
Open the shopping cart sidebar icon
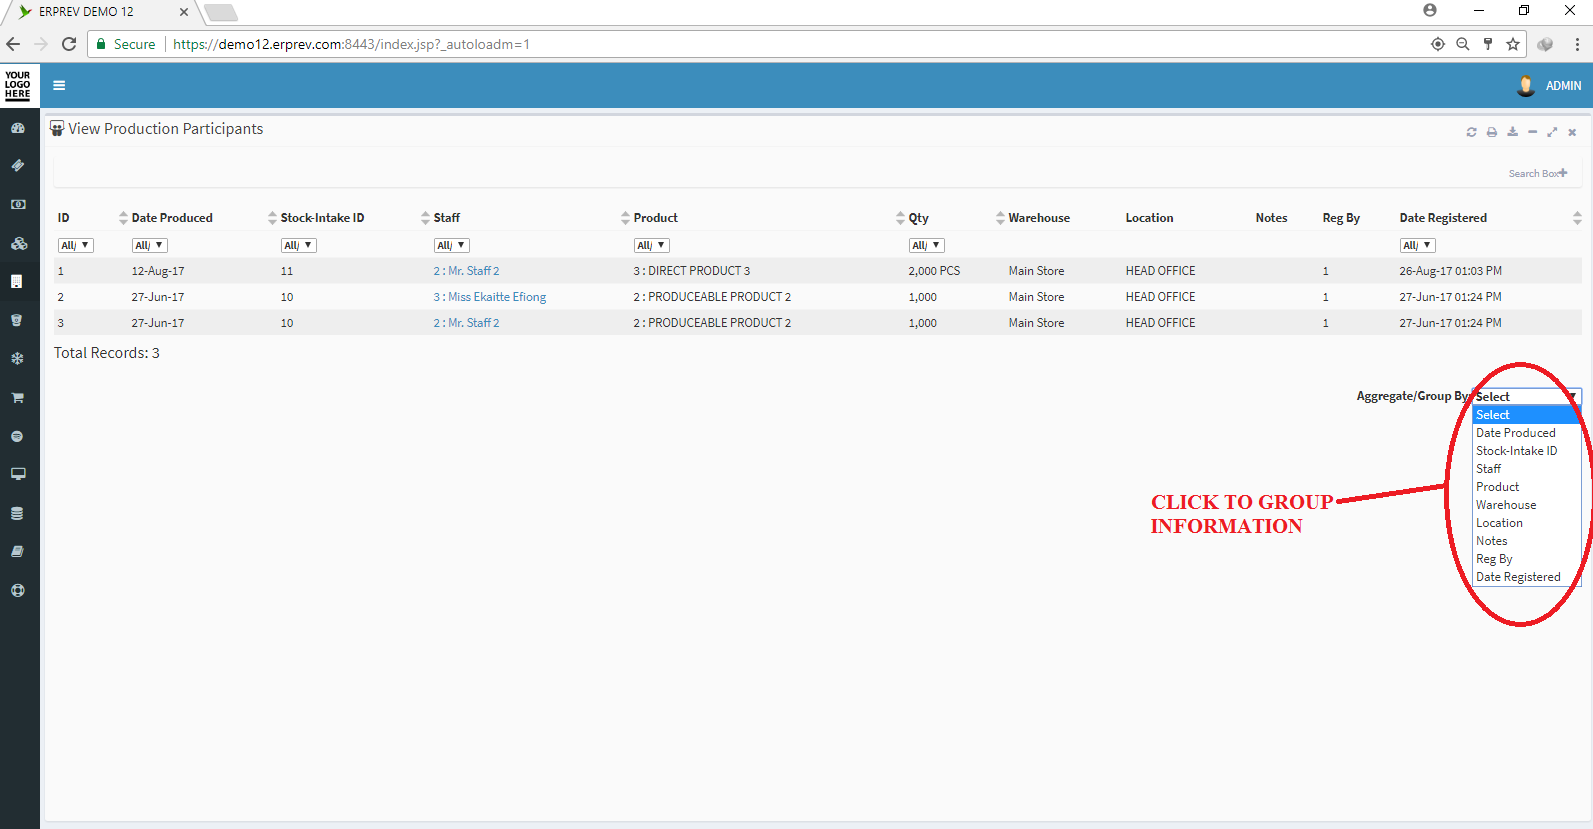pyautogui.click(x=17, y=398)
